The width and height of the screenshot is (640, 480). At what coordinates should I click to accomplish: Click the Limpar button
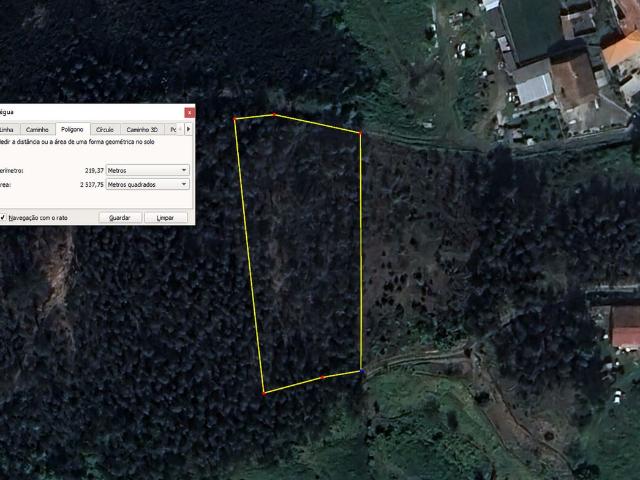pos(165,218)
